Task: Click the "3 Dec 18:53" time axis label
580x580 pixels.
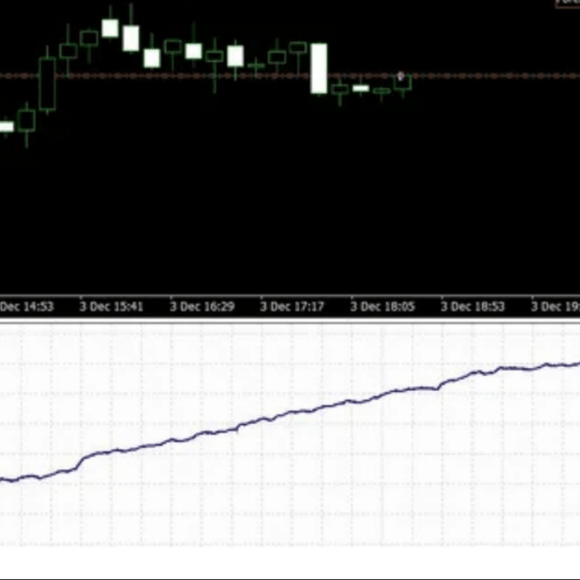Action: pos(473,307)
